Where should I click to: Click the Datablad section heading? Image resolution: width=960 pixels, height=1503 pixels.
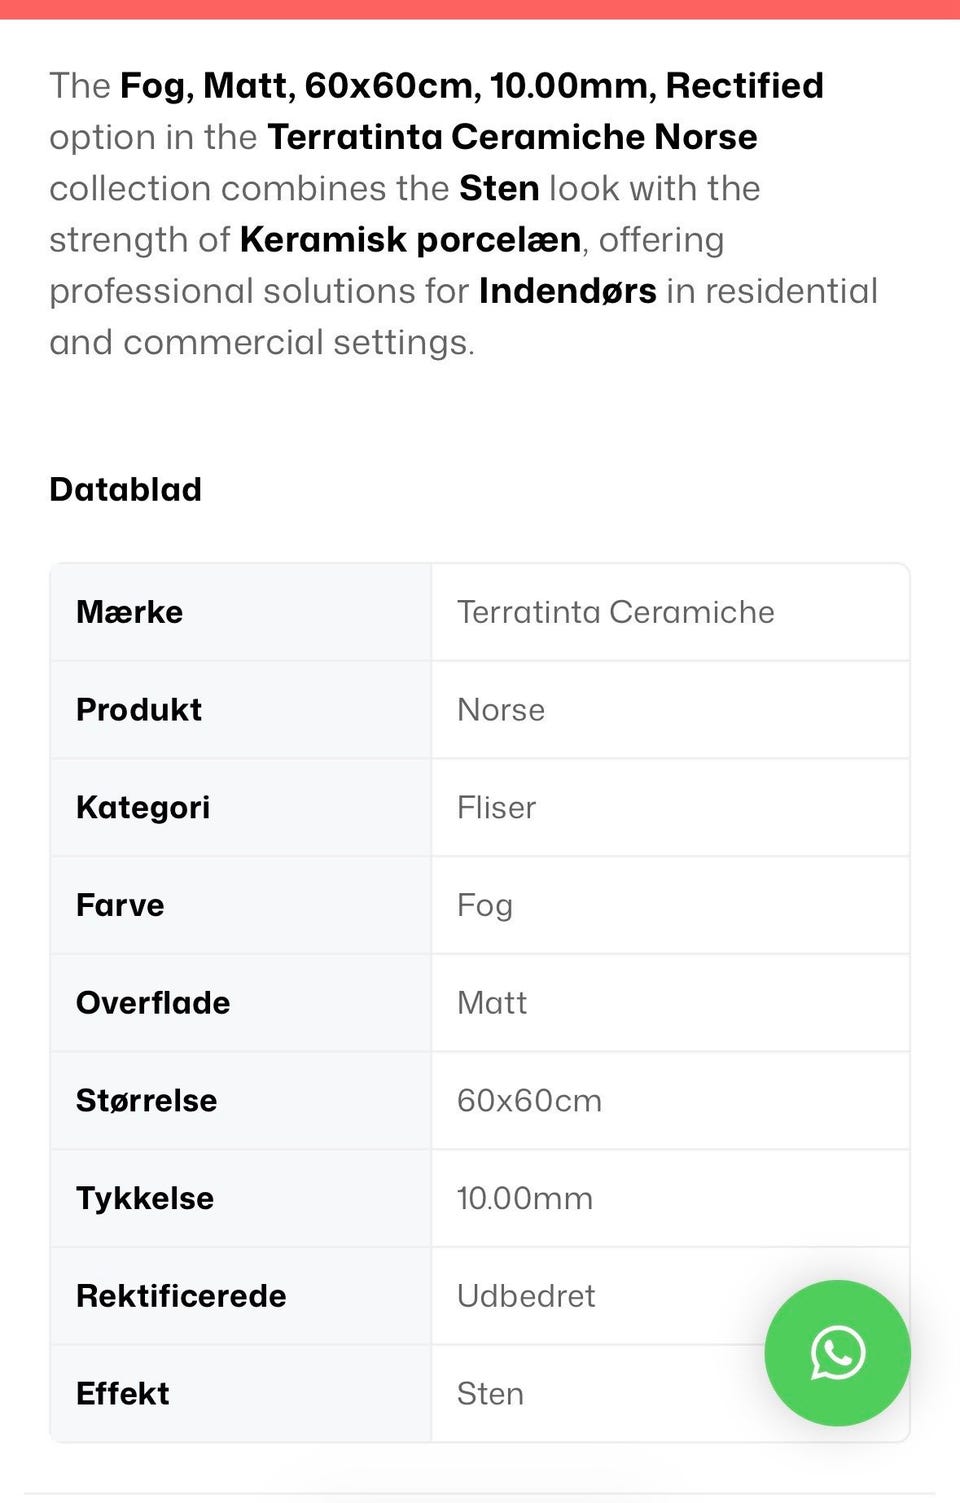[126, 489]
